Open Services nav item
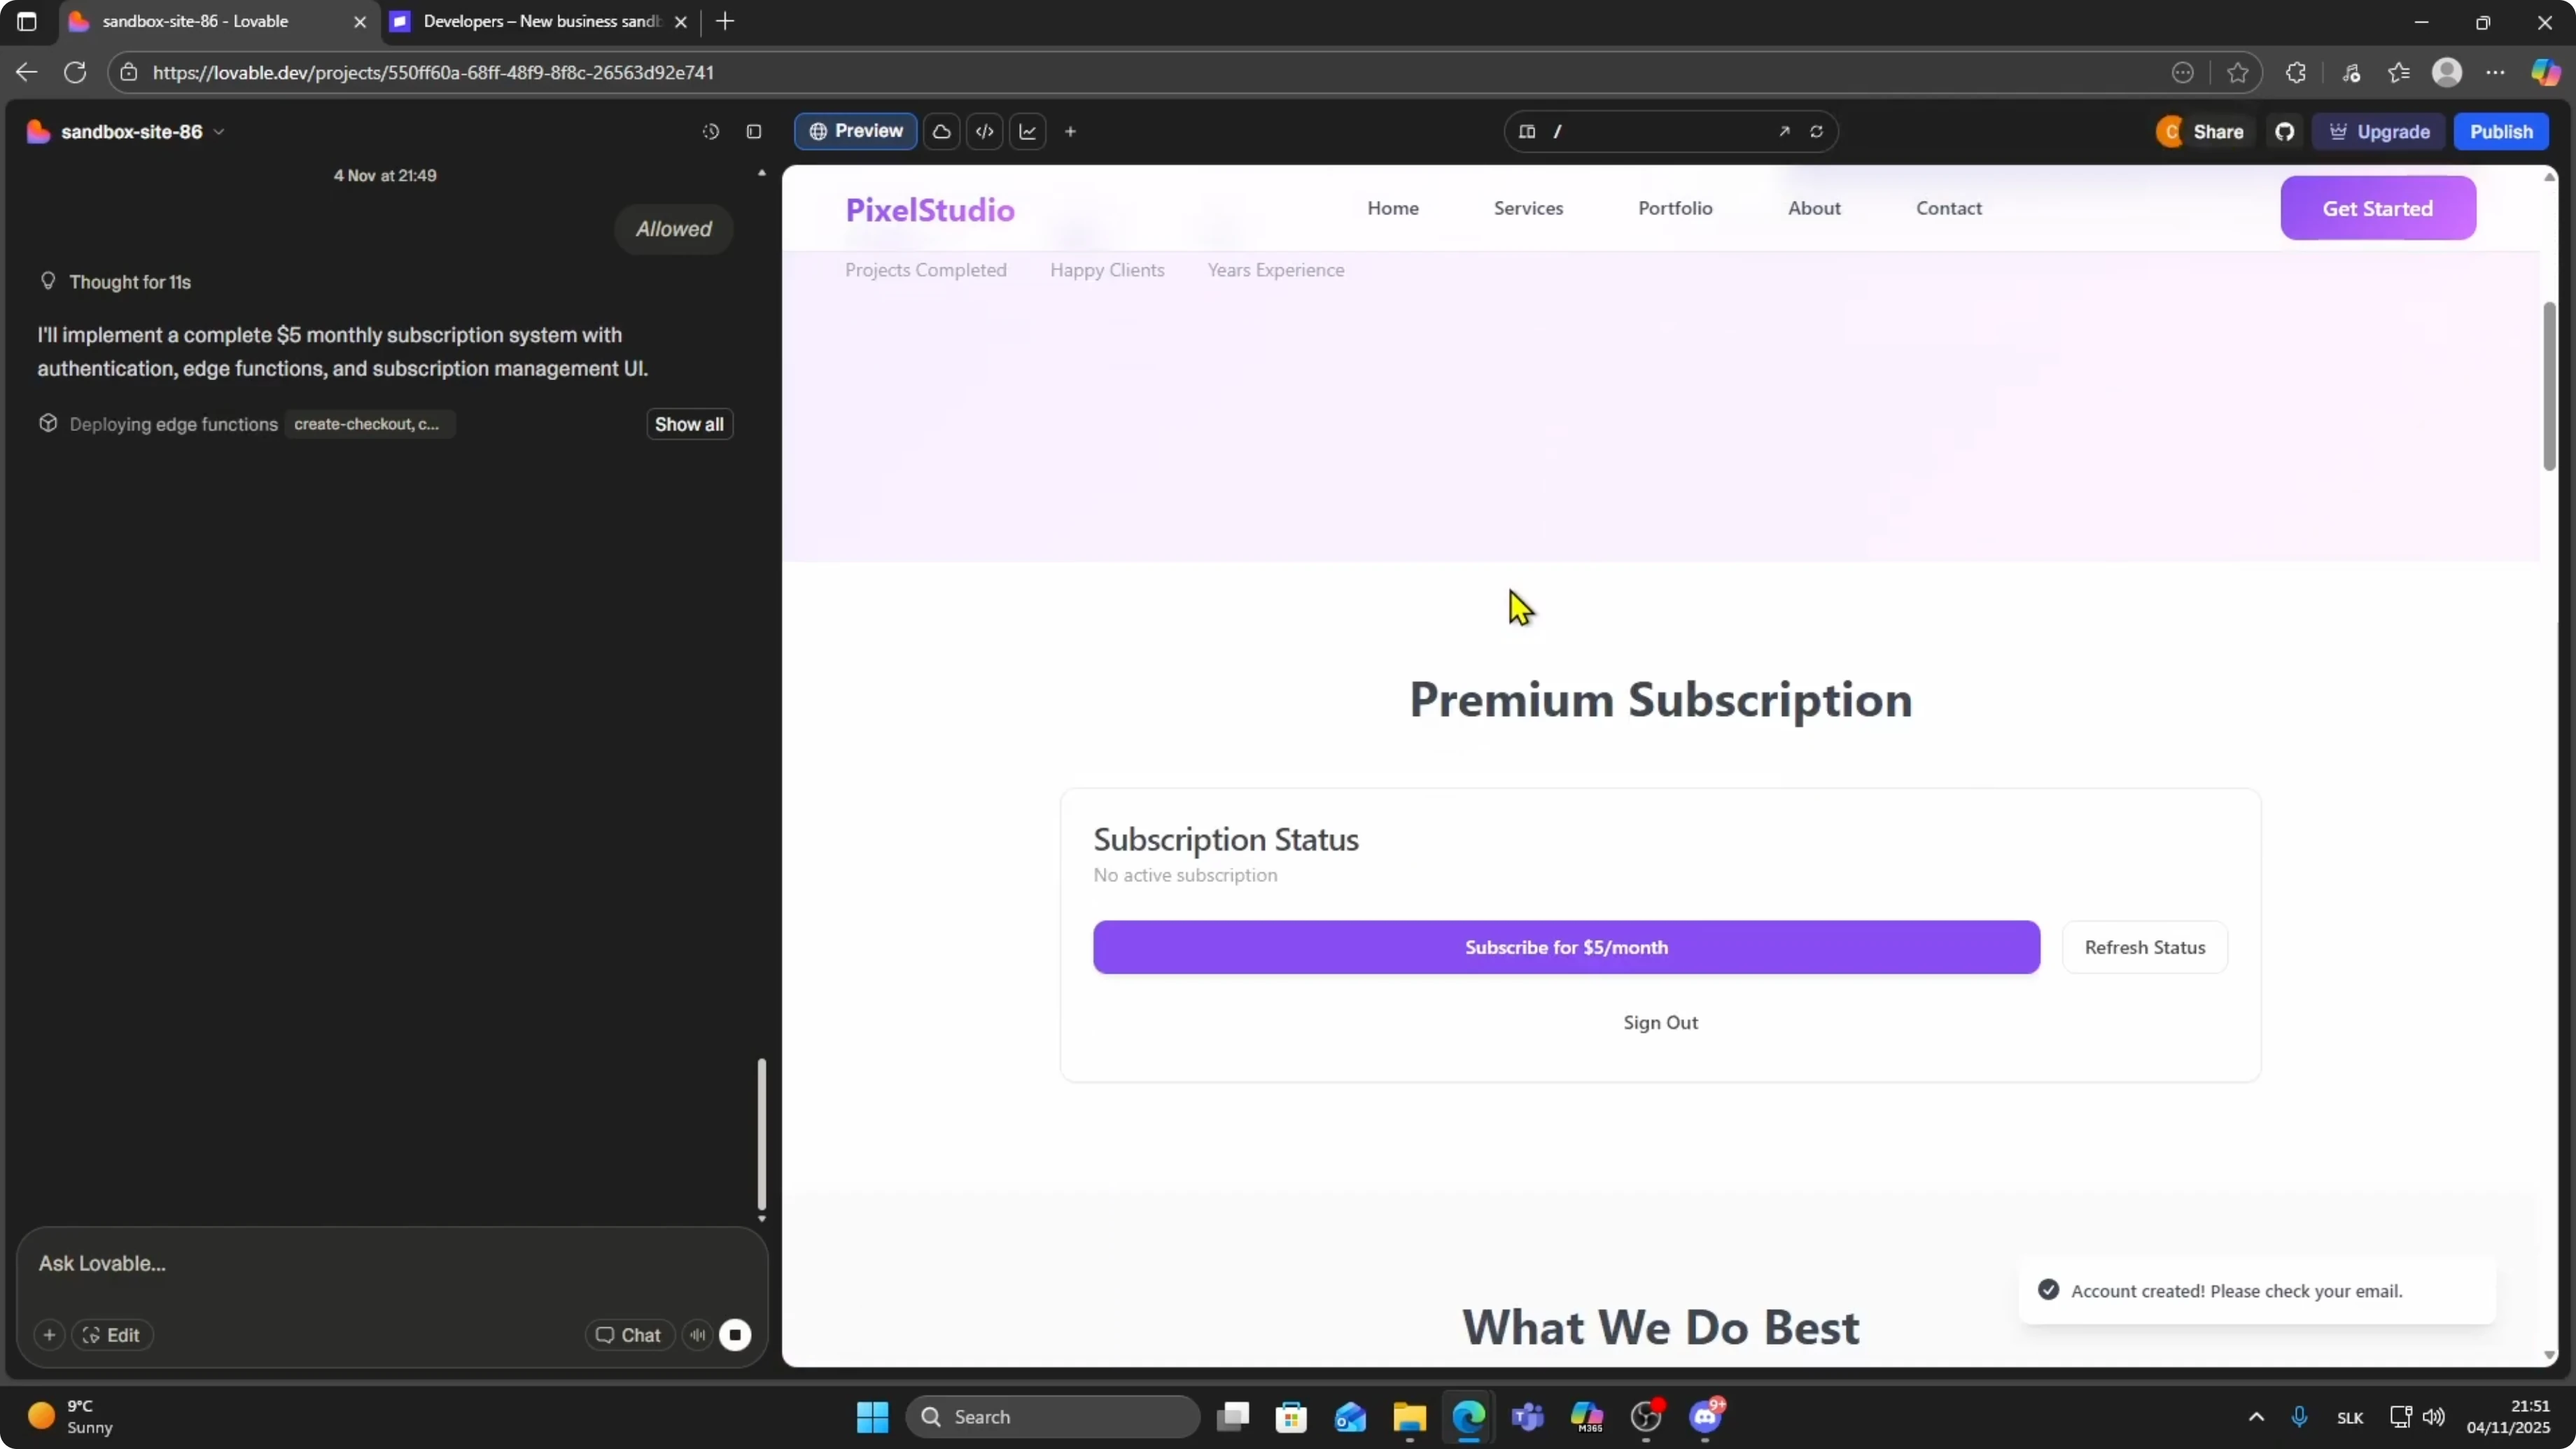The width and height of the screenshot is (2576, 1449). 1528,208
